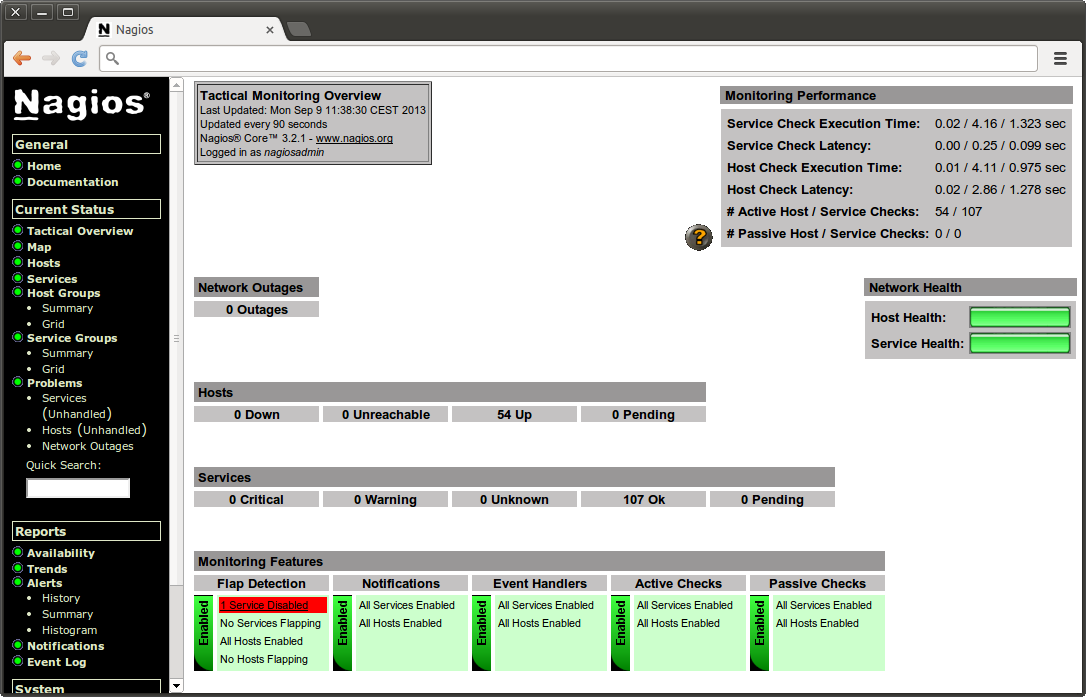Click the Host Health bar
The image size is (1086, 697).
coord(1020,318)
